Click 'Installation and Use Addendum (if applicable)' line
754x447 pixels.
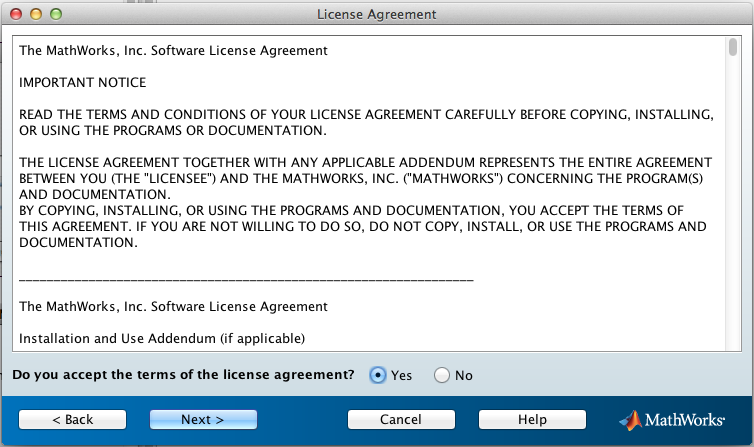coord(162,338)
